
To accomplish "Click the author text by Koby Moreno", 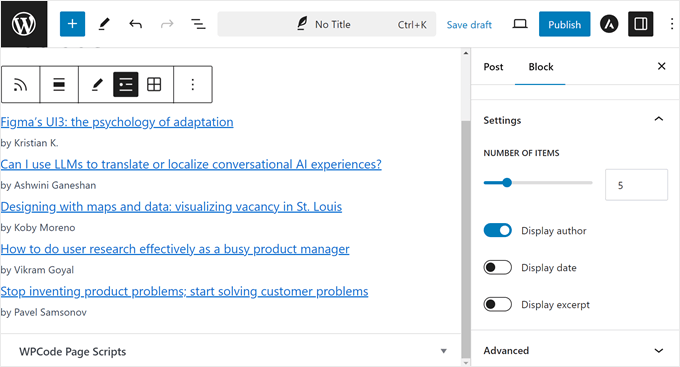I will coord(38,227).
